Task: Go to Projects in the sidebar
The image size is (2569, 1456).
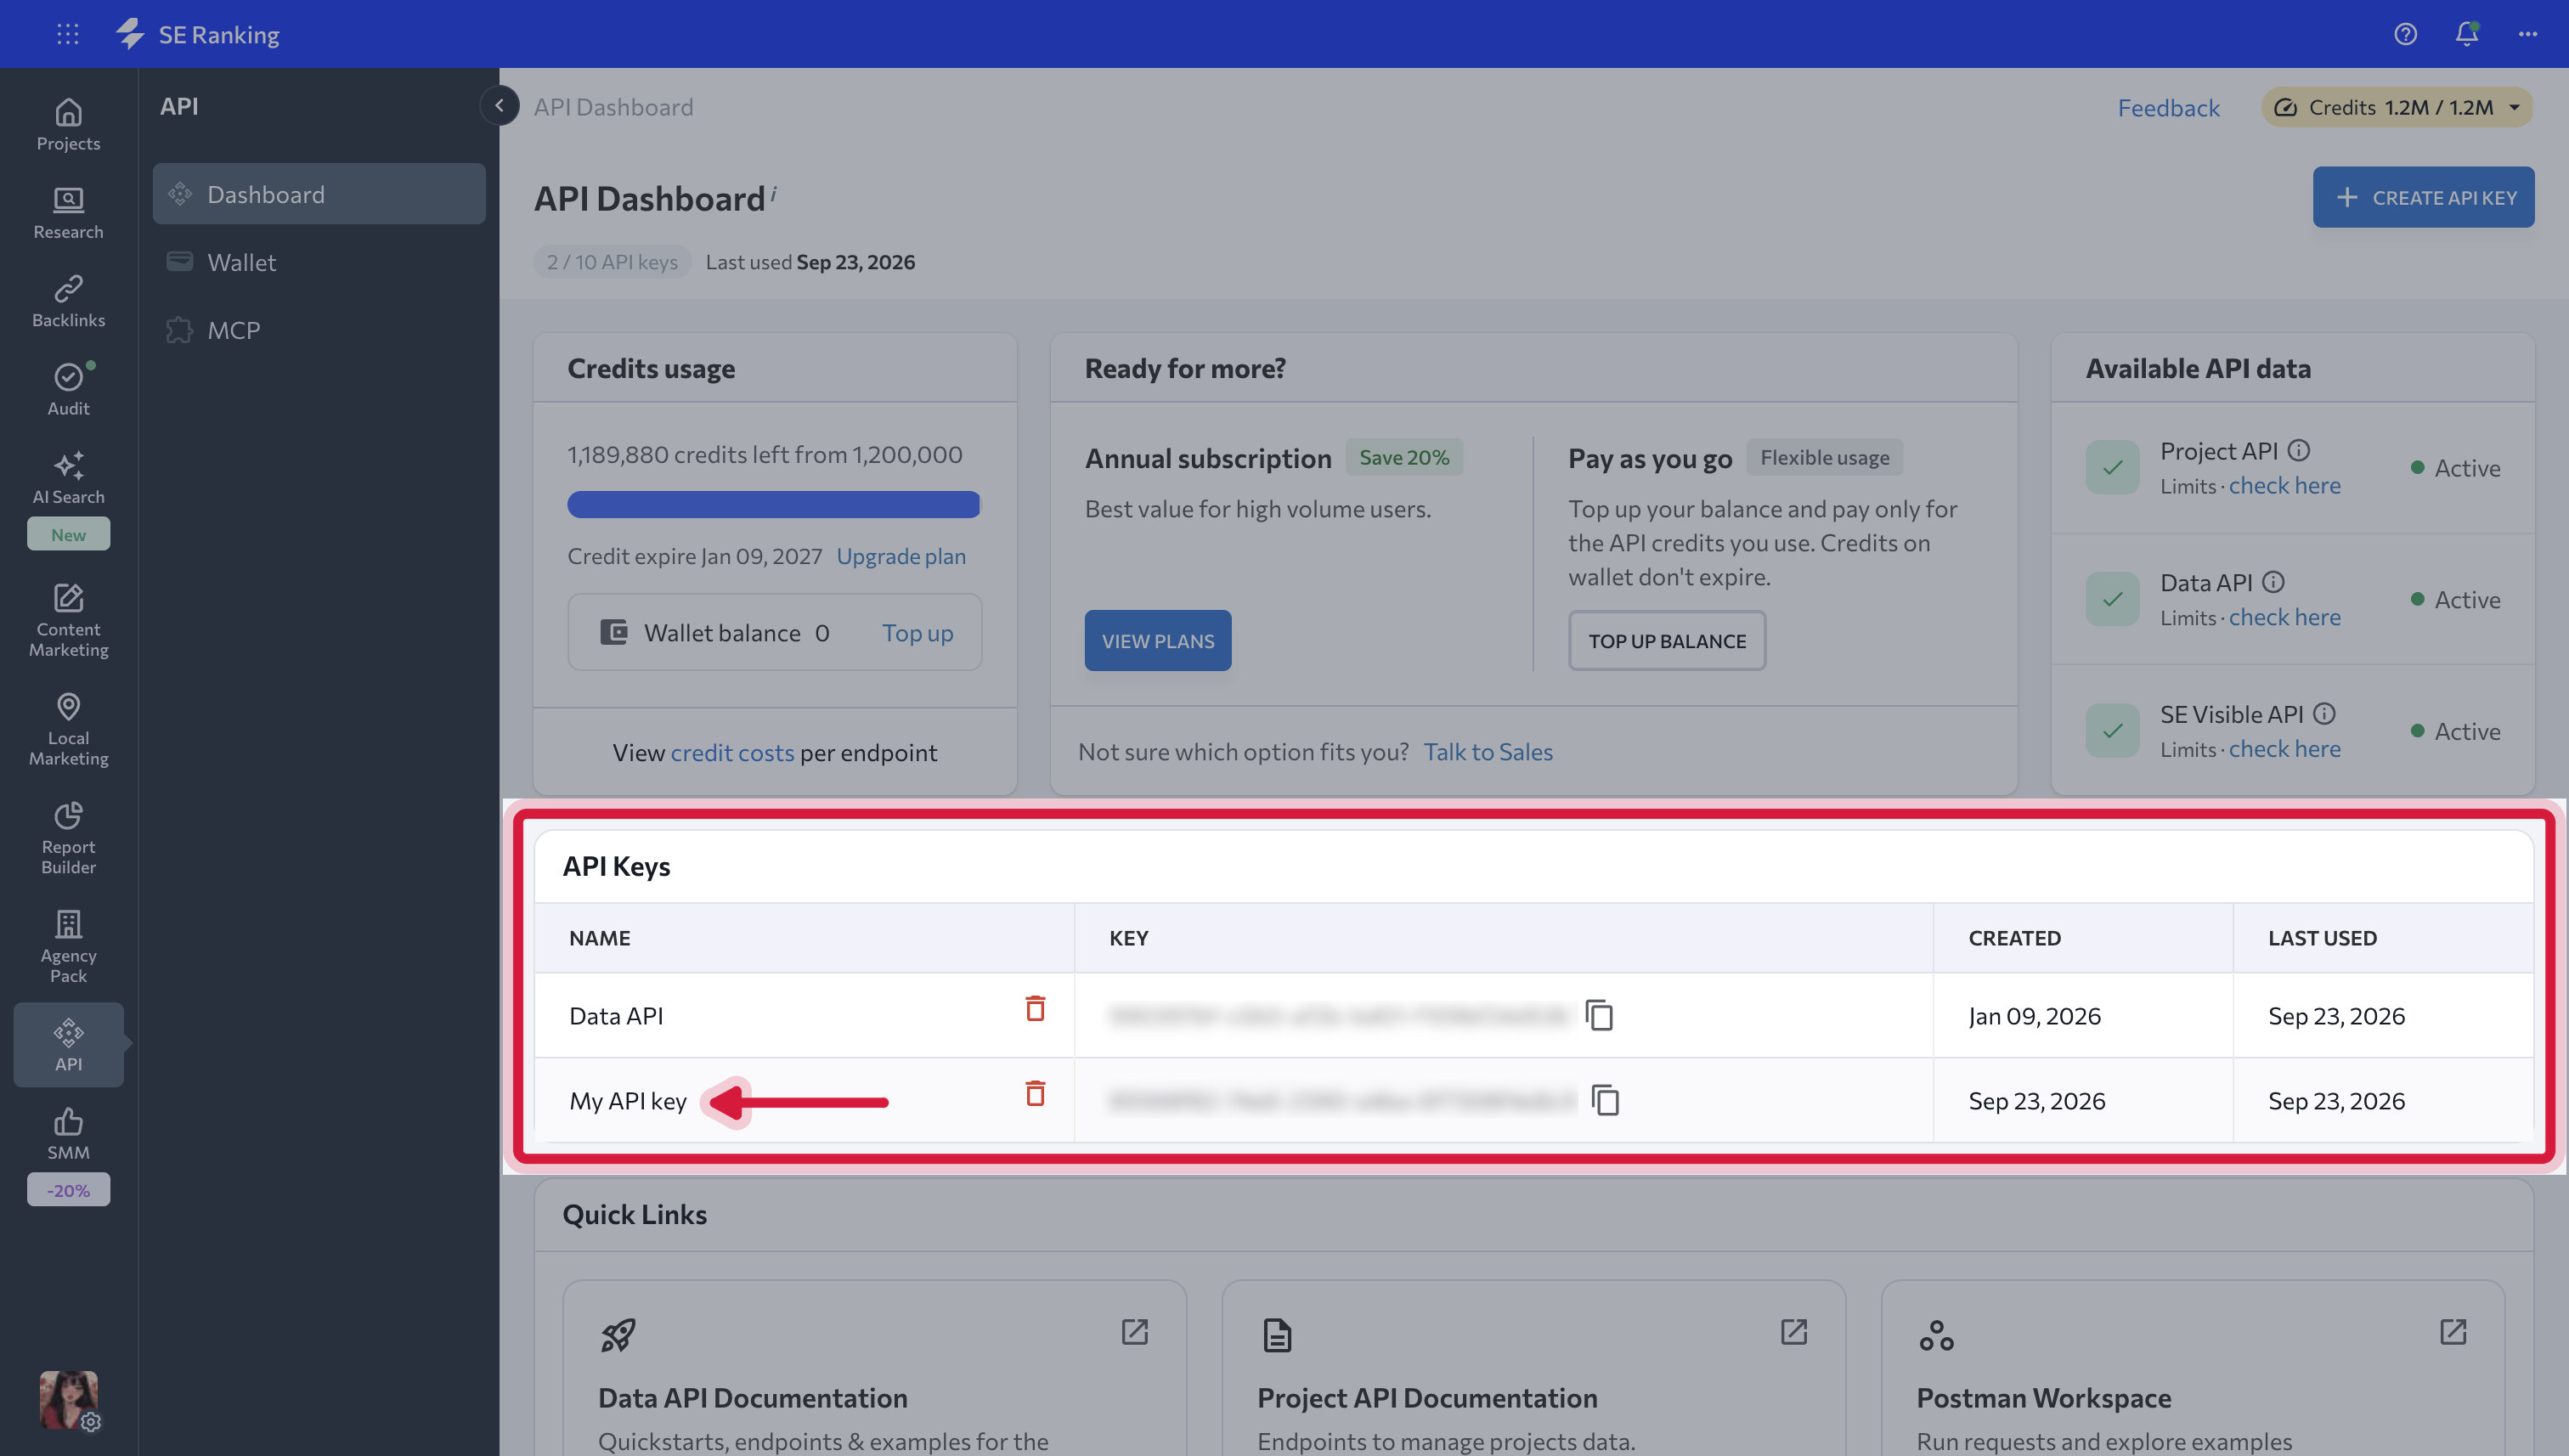Action: pos(68,125)
